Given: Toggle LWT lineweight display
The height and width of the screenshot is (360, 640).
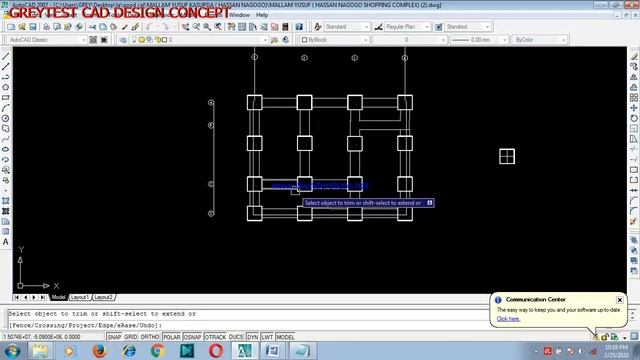Looking at the screenshot, I should click(x=267, y=337).
